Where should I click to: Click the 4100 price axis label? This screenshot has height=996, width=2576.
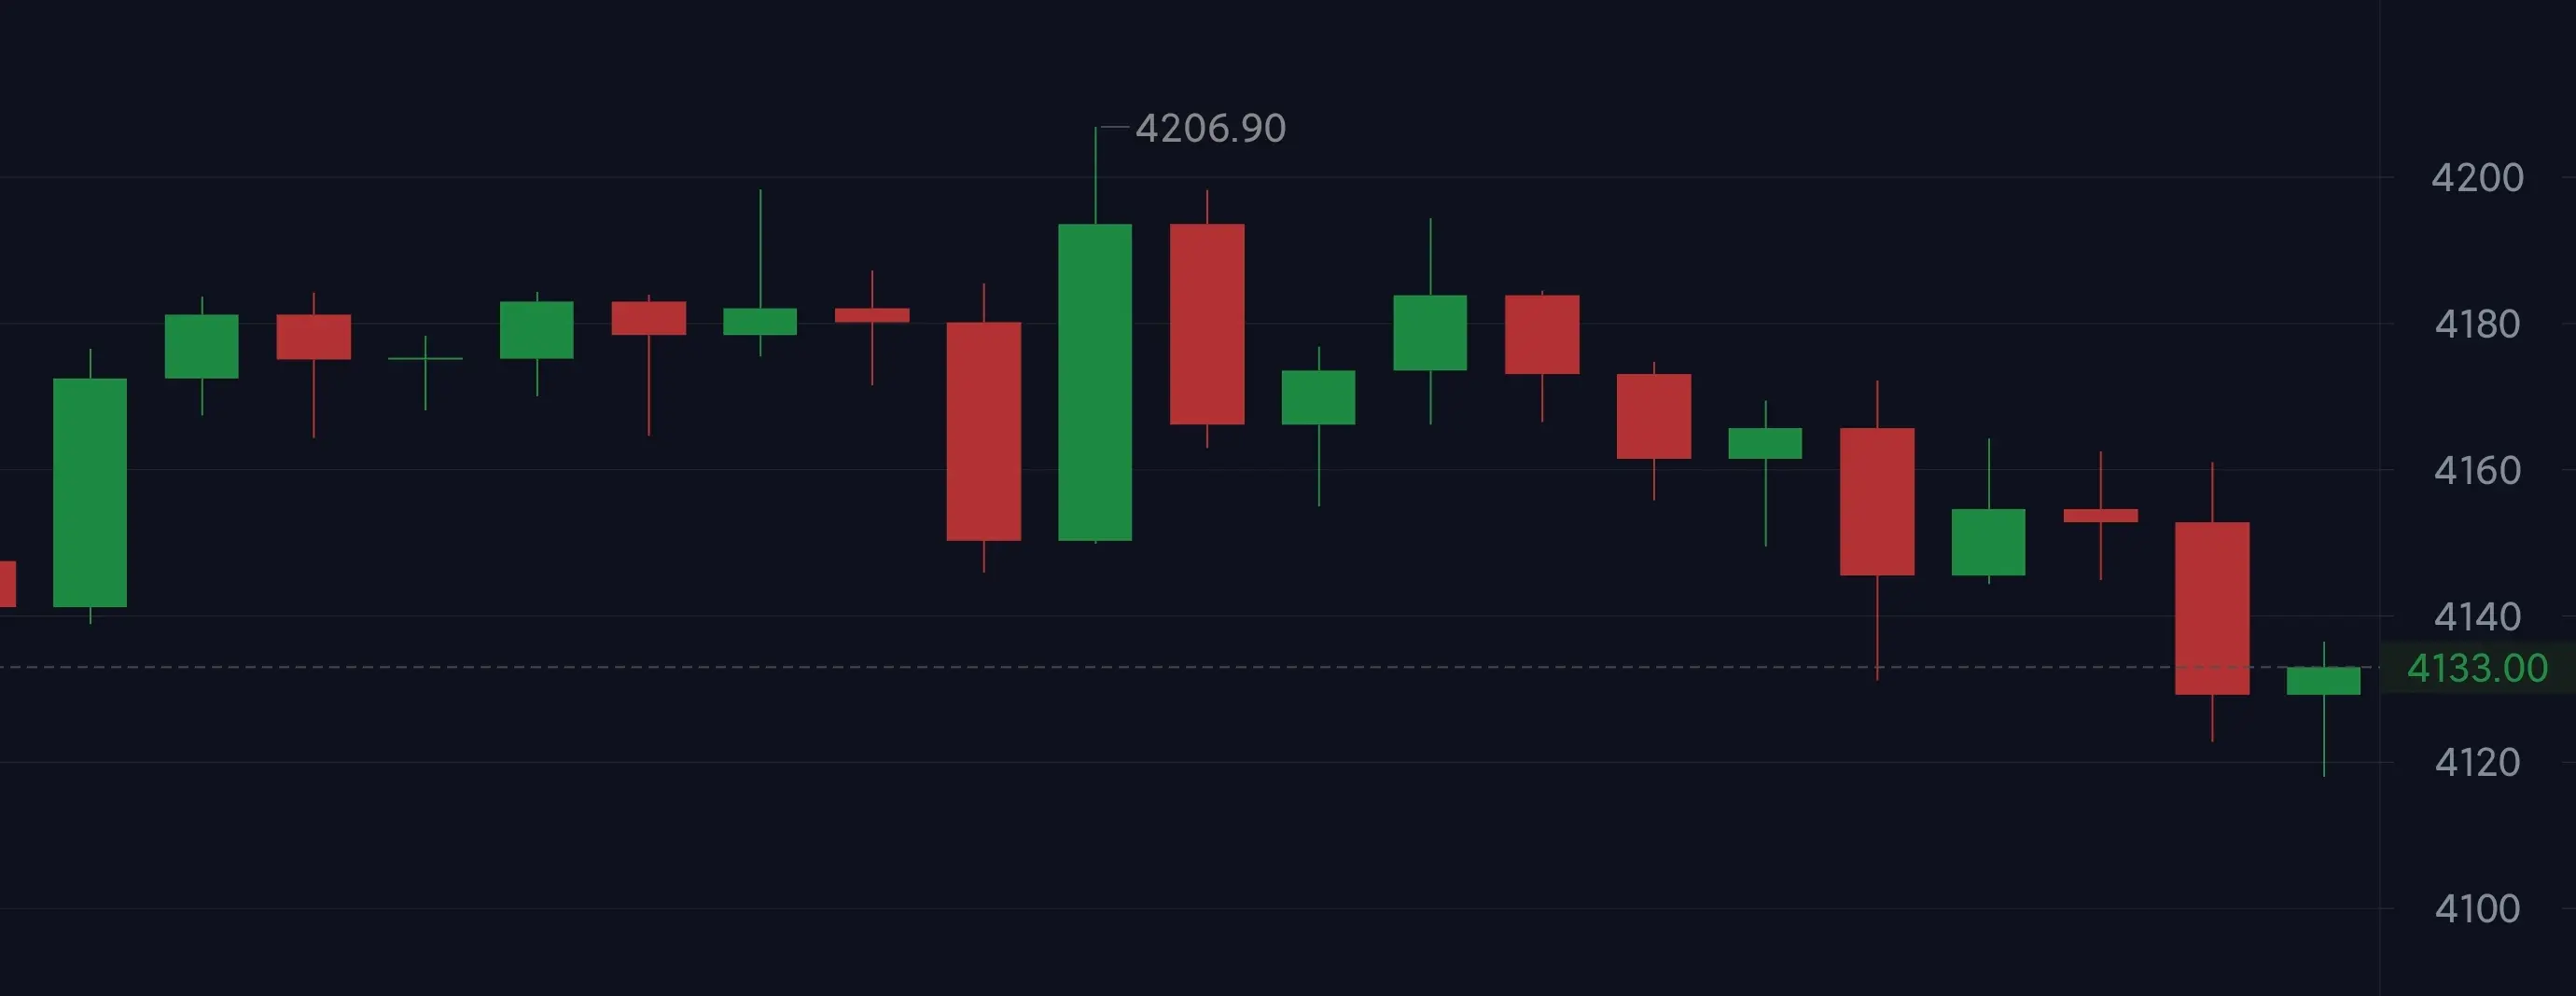click(x=2477, y=909)
